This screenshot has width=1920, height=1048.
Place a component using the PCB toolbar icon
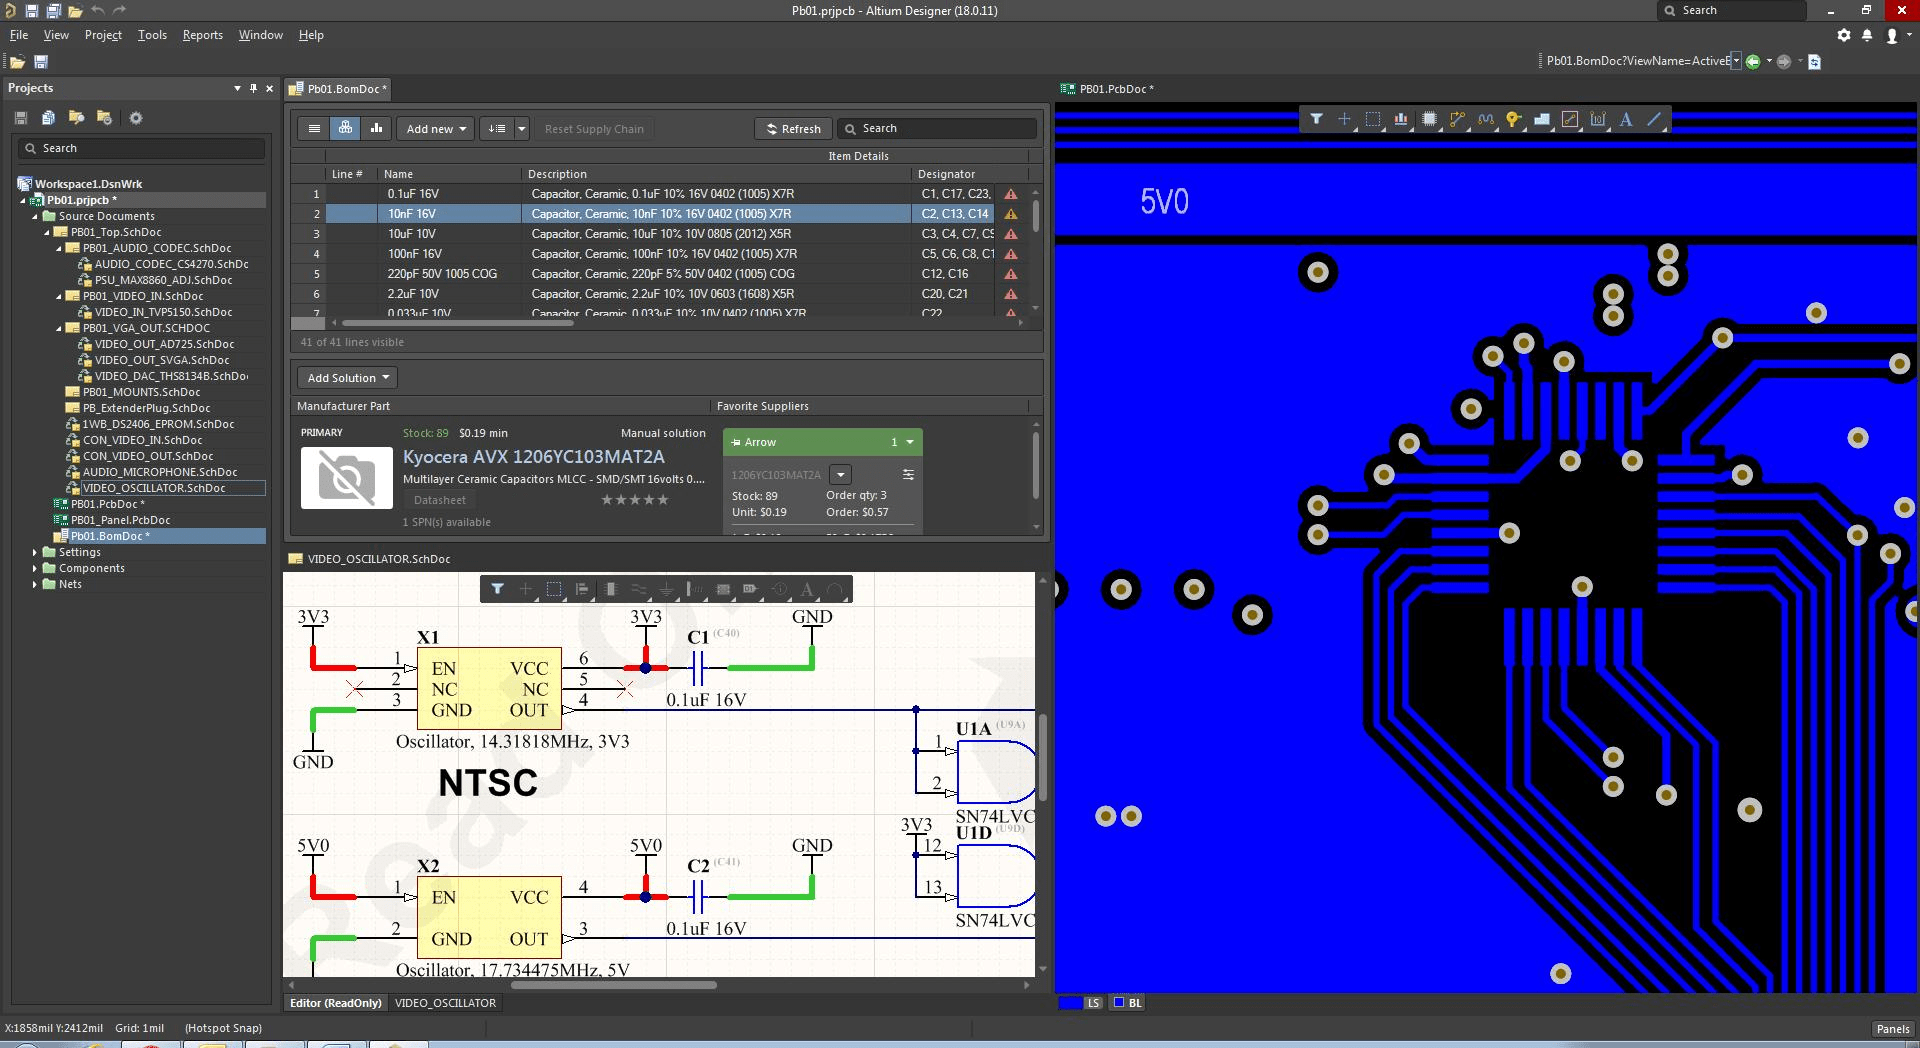(1430, 120)
